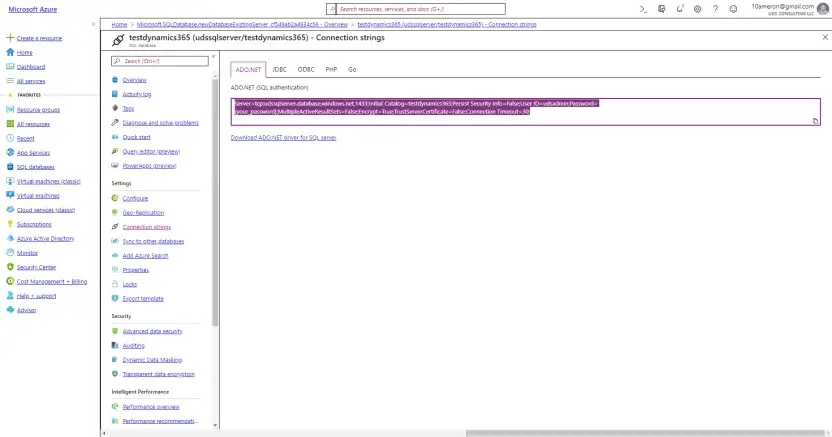Click the horizontal scrollbar thumb at bottom

pyautogui.click(x=645, y=433)
